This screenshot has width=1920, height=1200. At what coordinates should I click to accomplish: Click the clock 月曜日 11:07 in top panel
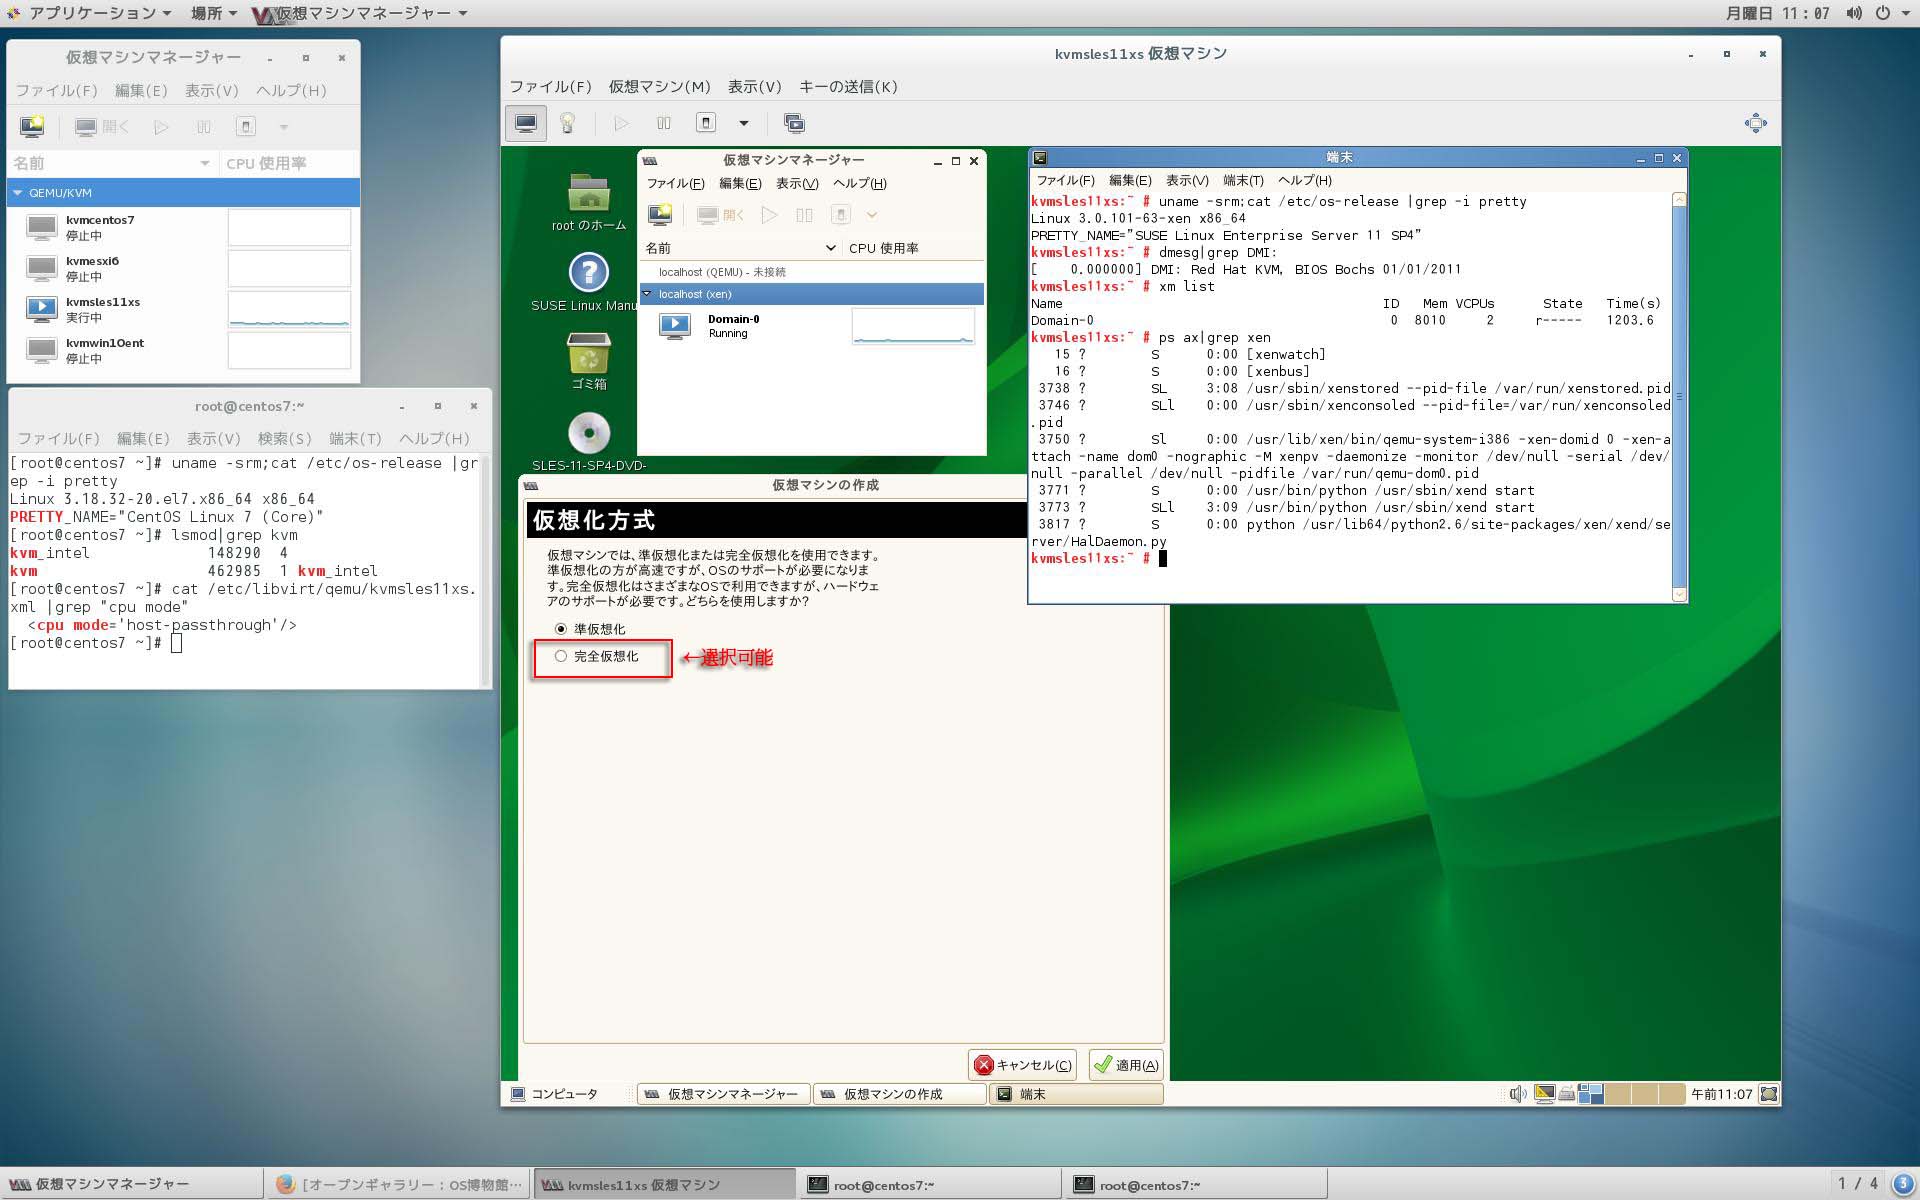pos(1777,13)
